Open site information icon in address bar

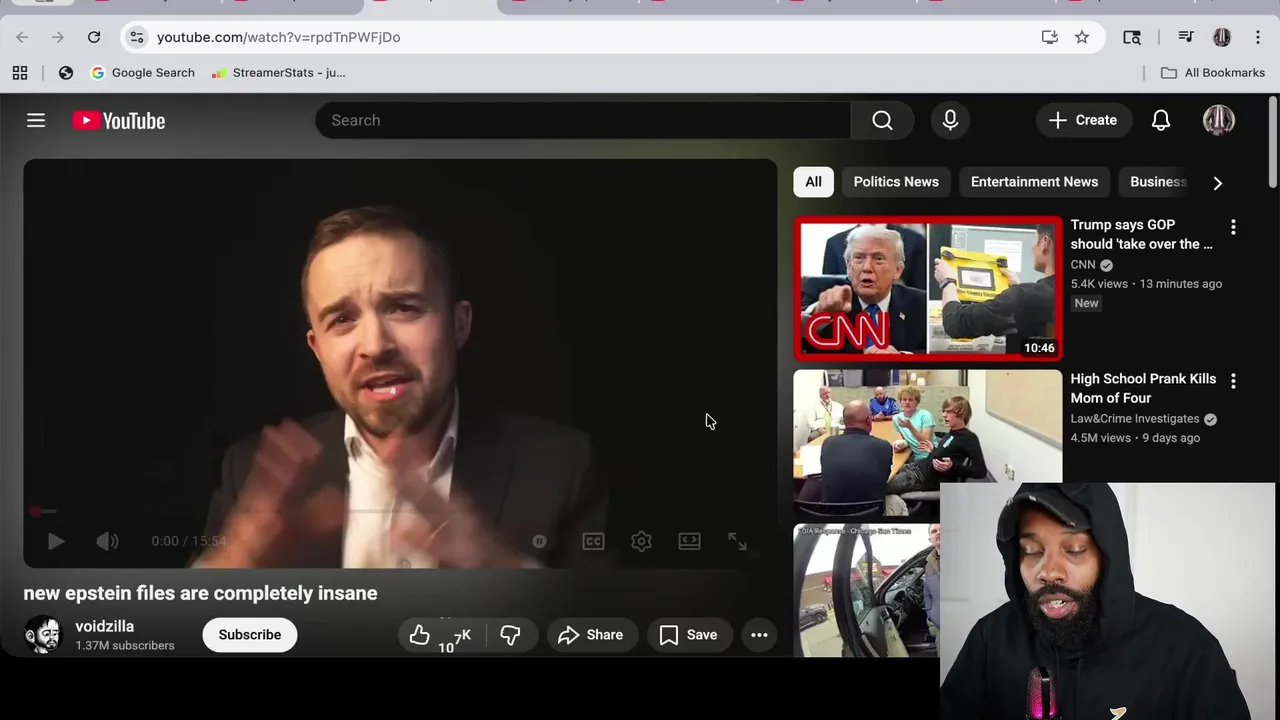click(137, 37)
